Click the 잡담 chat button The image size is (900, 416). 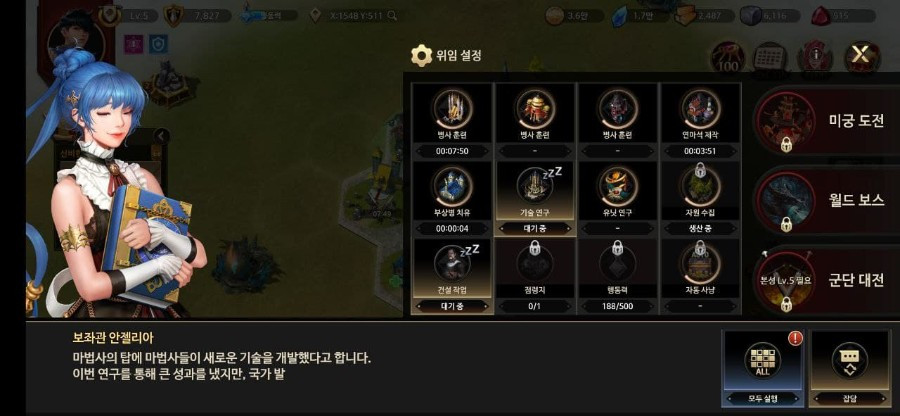tap(849, 368)
